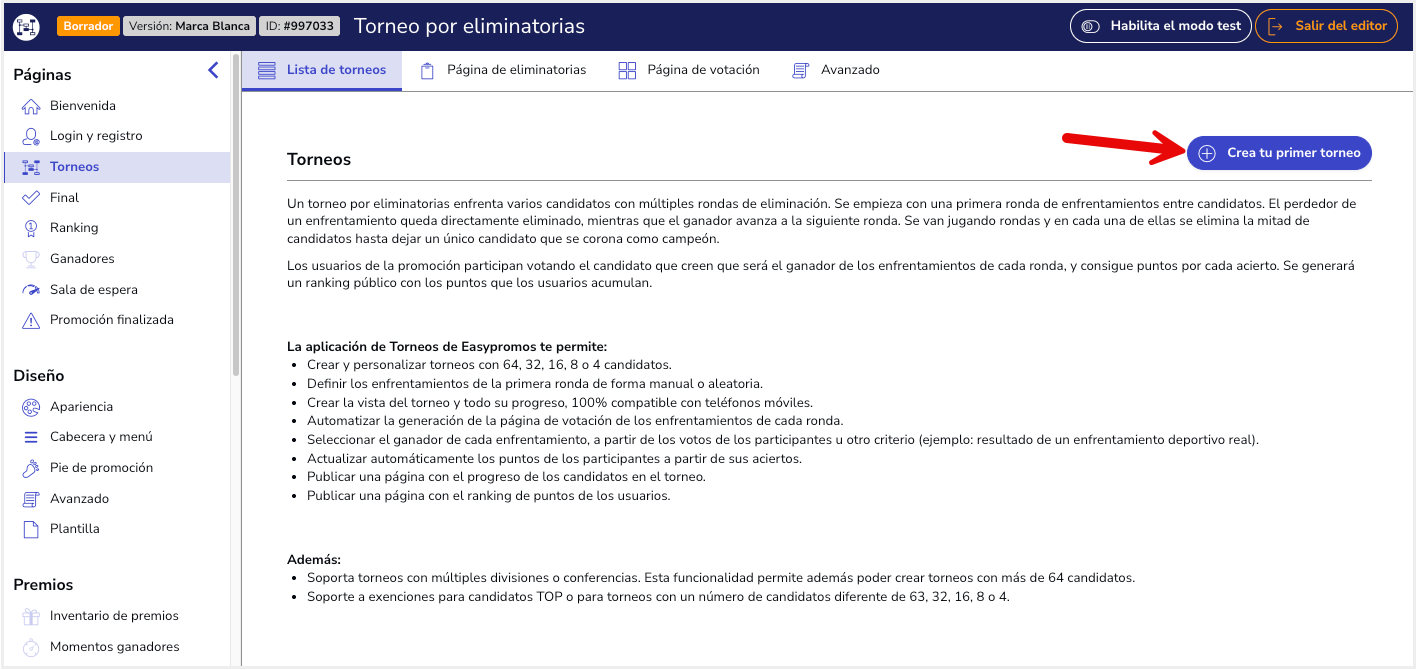Collapse the Páginas sidebar with the chevron
The height and width of the screenshot is (670, 1416).
click(x=212, y=70)
